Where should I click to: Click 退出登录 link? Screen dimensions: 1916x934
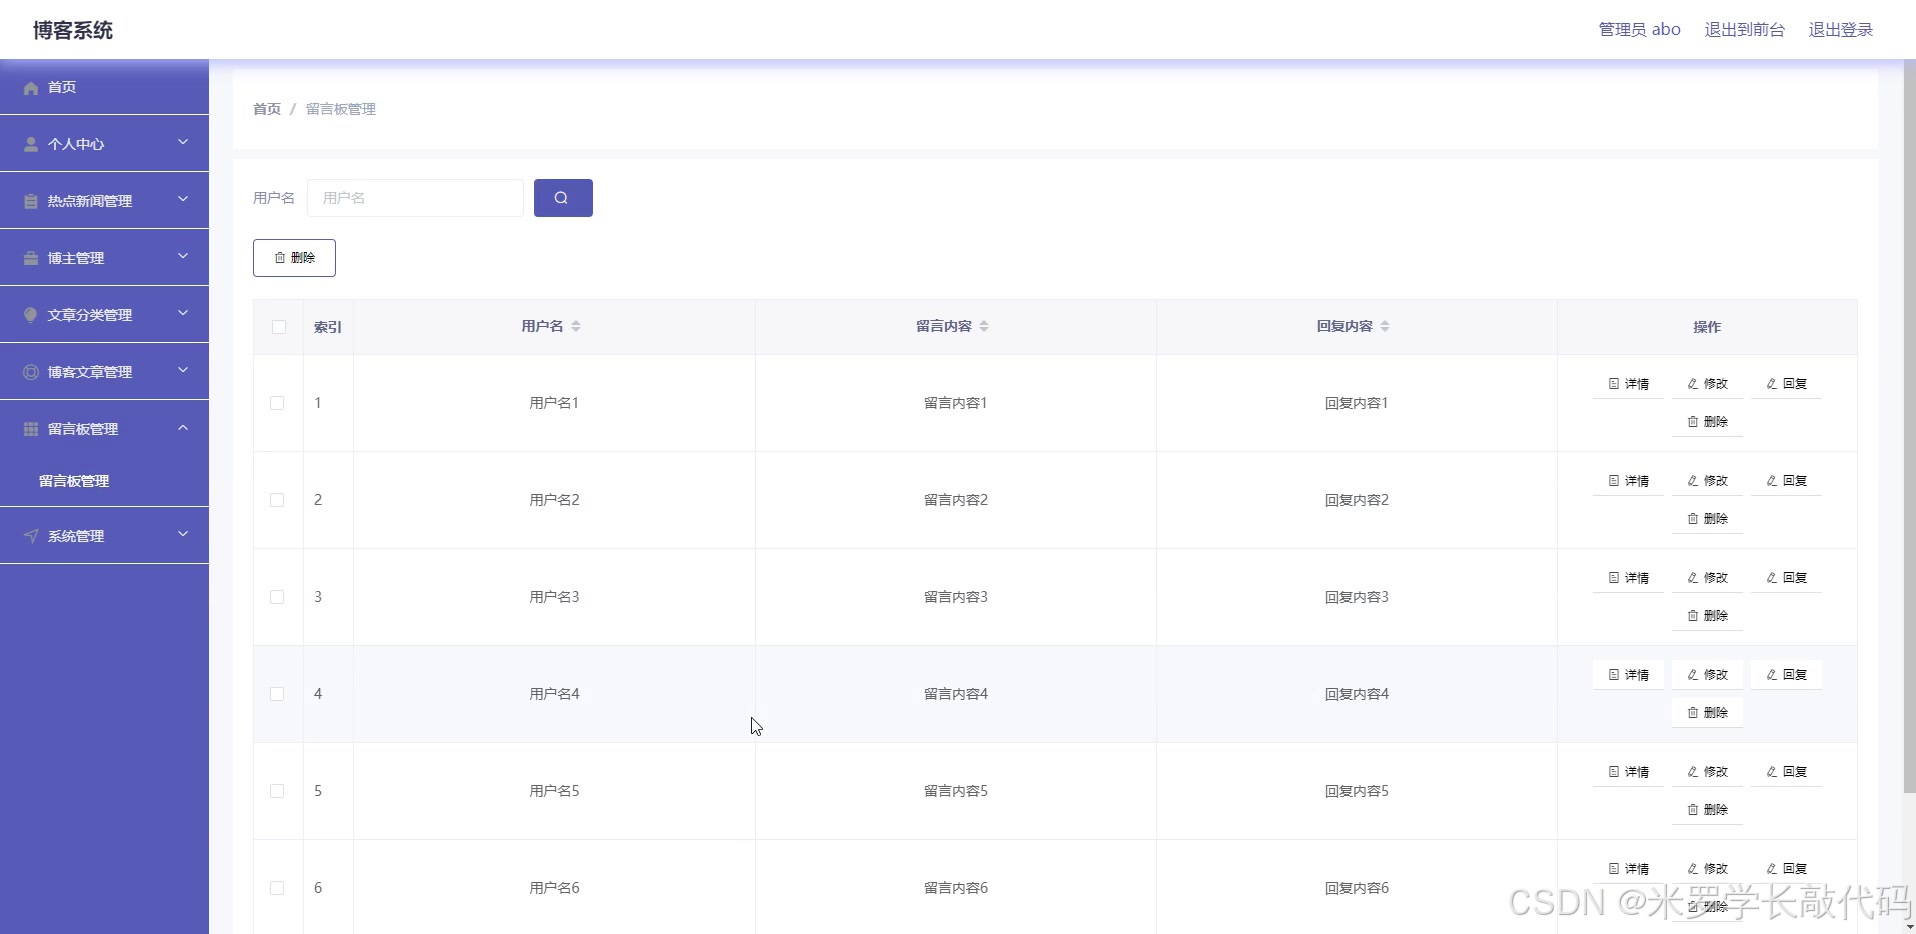(x=1840, y=30)
